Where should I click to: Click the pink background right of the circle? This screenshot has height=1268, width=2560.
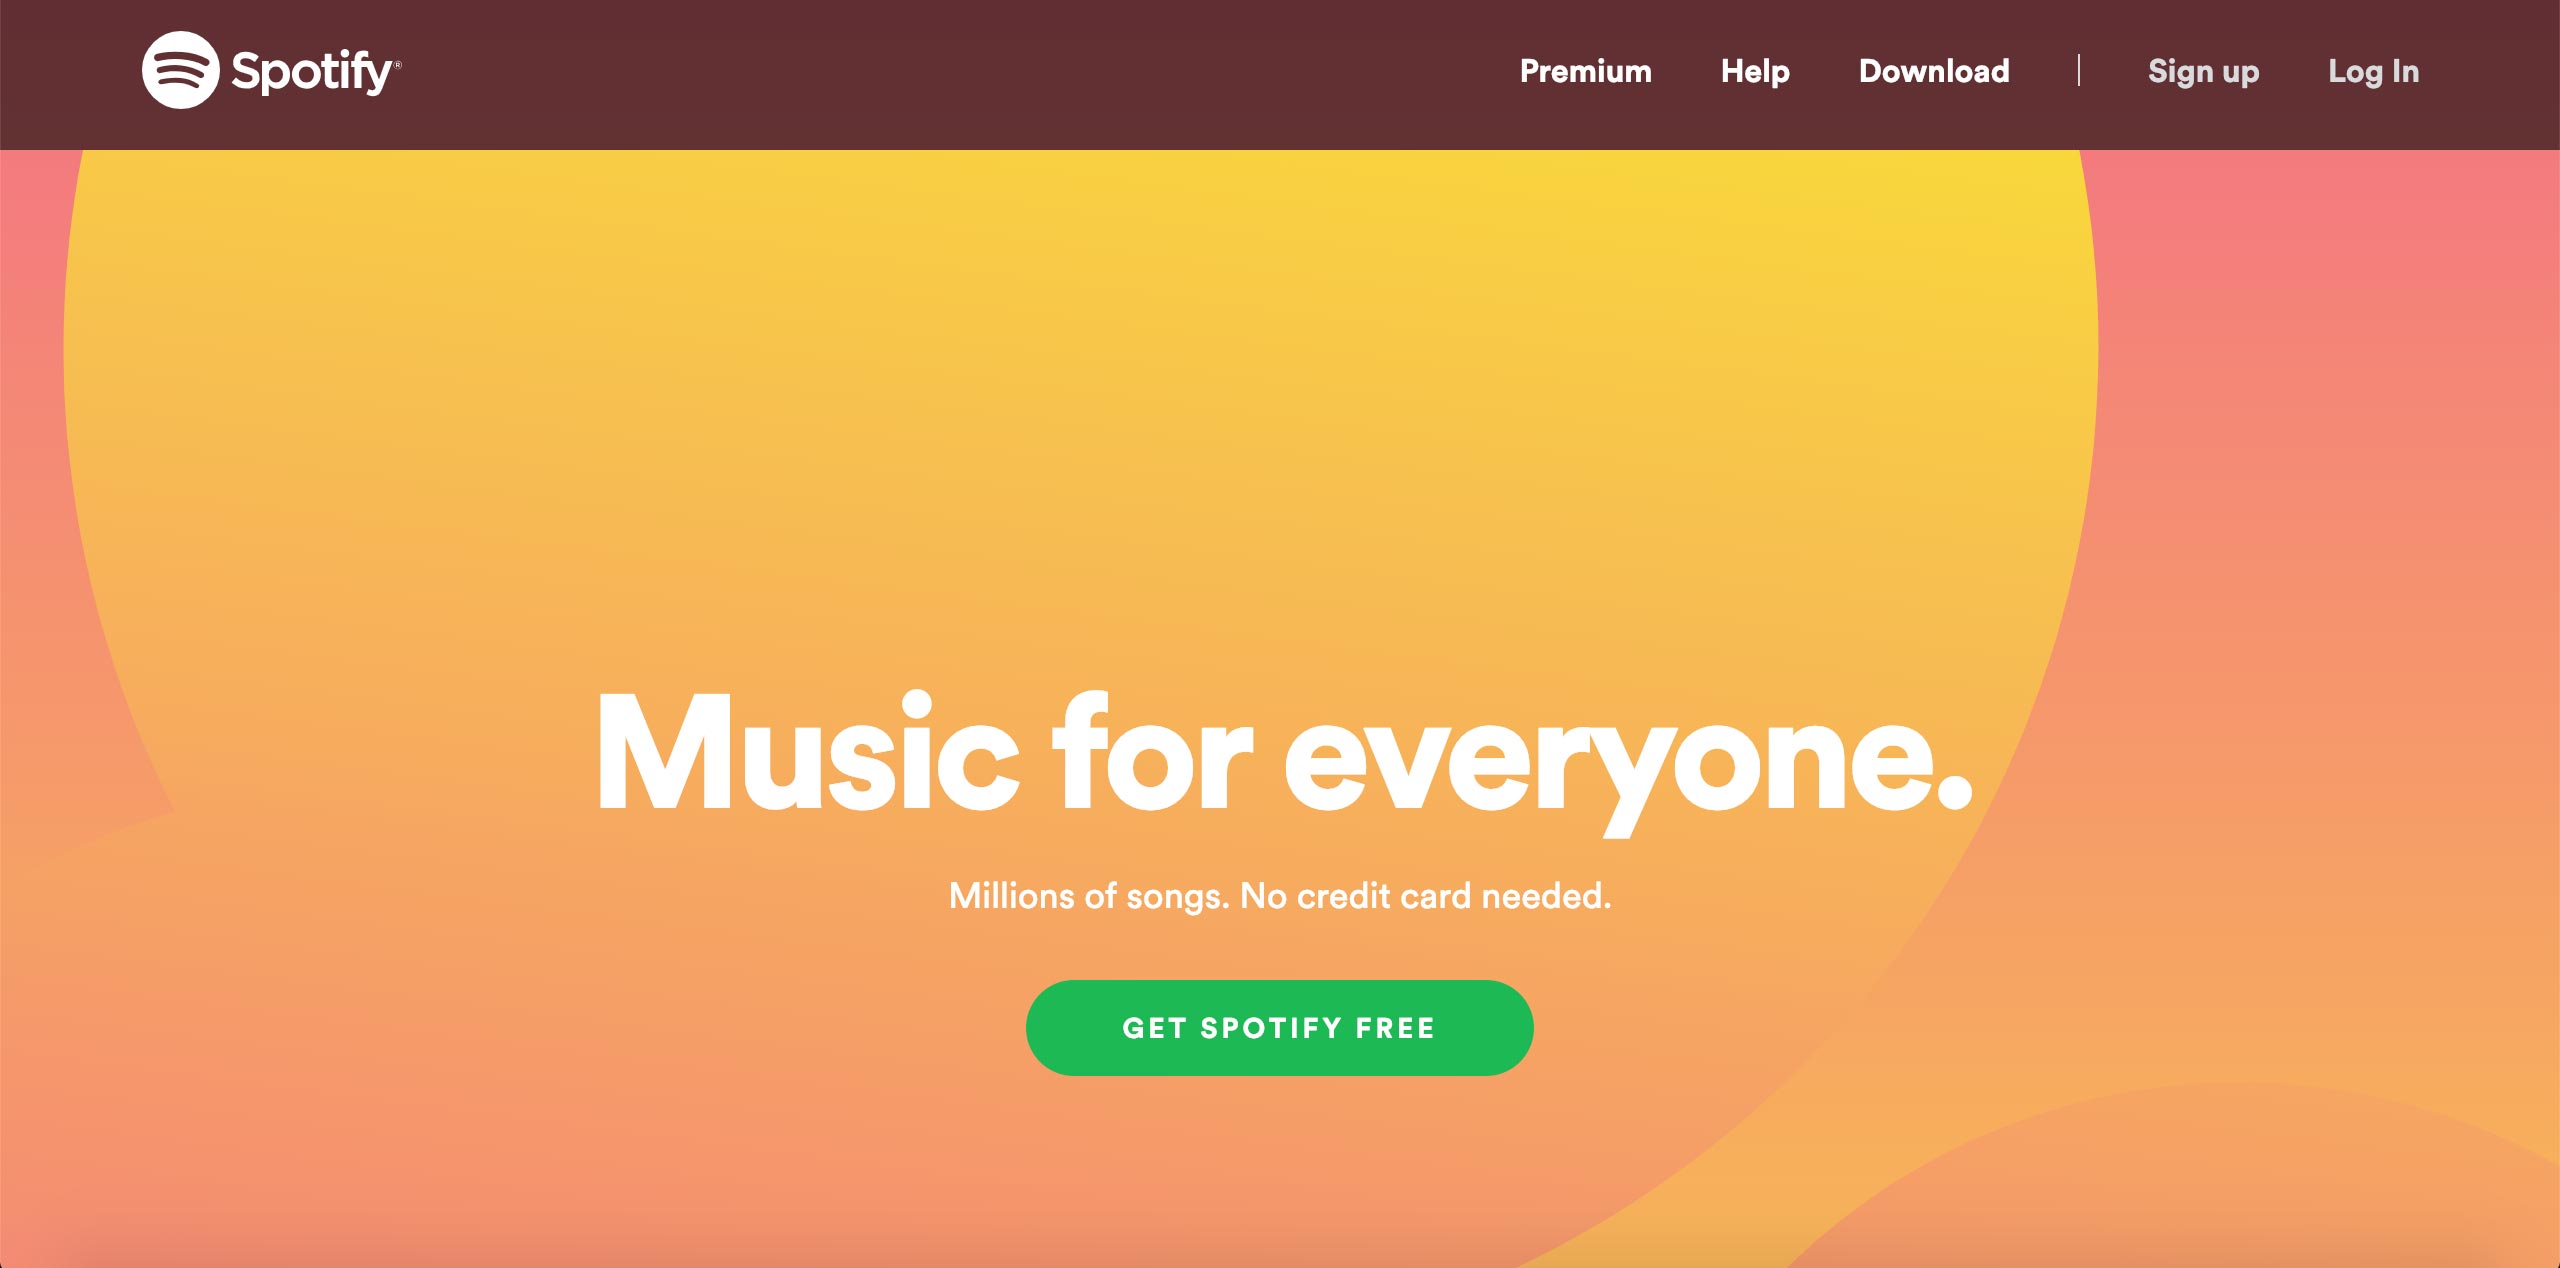[x=2330, y=400]
